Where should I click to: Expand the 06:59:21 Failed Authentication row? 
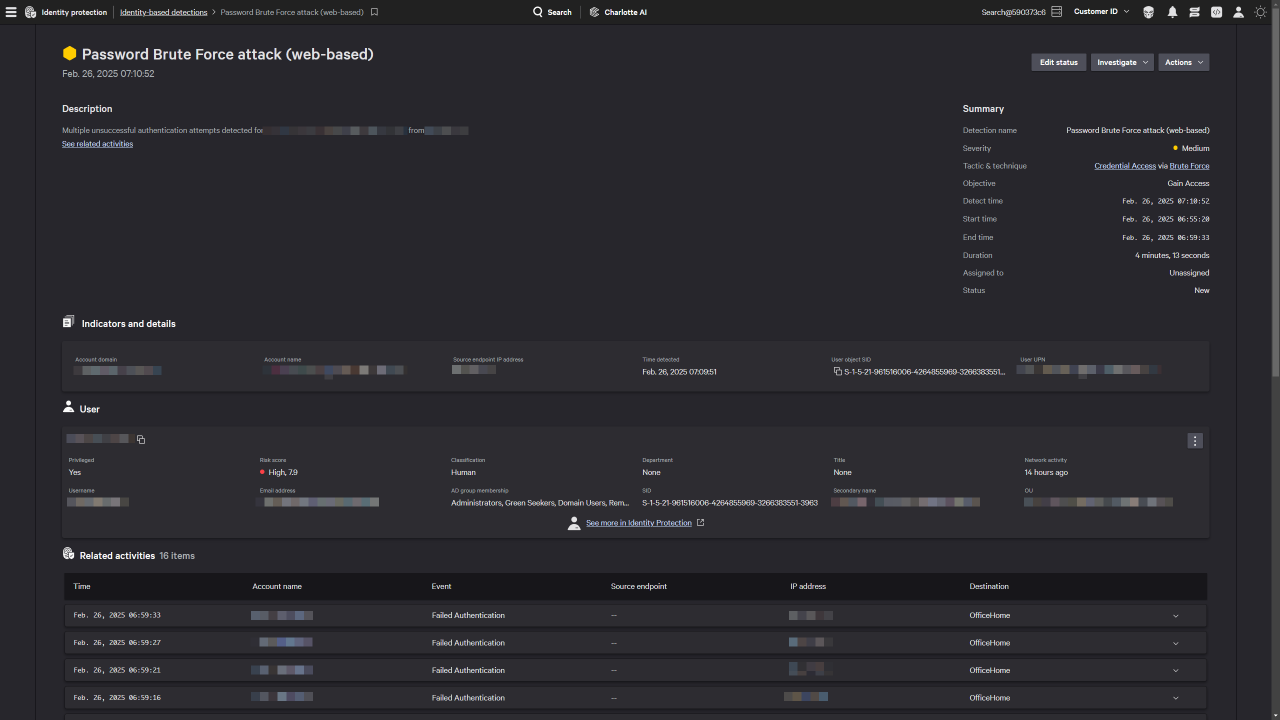click(1175, 671)
